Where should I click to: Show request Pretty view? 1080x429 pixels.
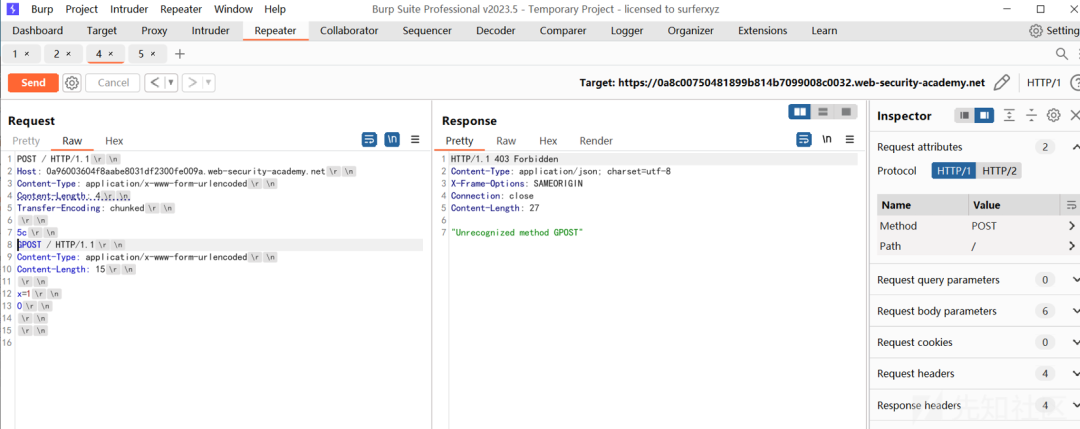coord(26,140)
